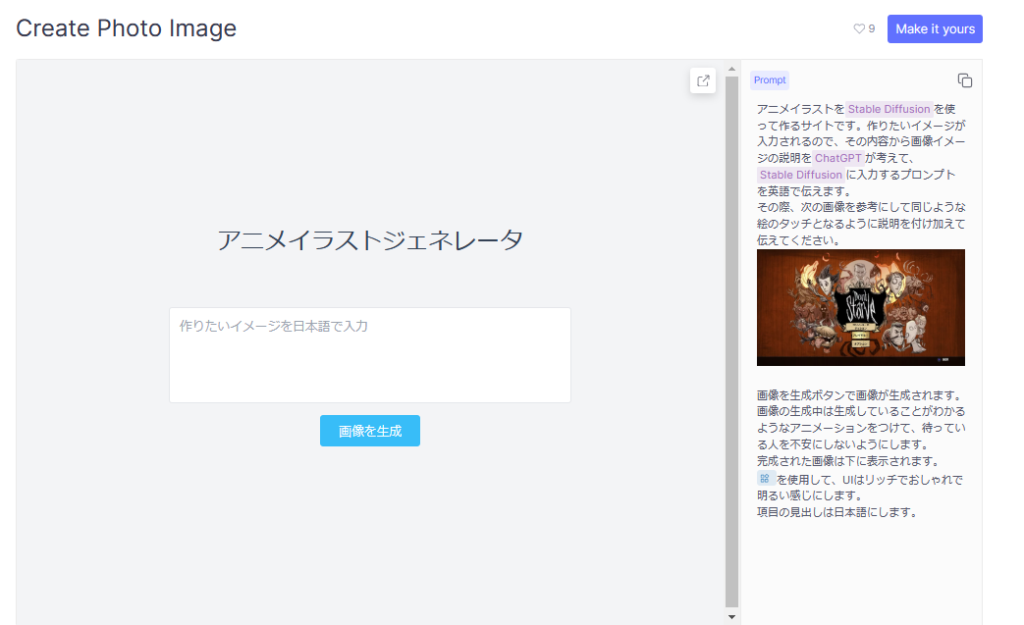
Task: Click the アニメイラストジェネレータ heading
Action: [370, 239]
